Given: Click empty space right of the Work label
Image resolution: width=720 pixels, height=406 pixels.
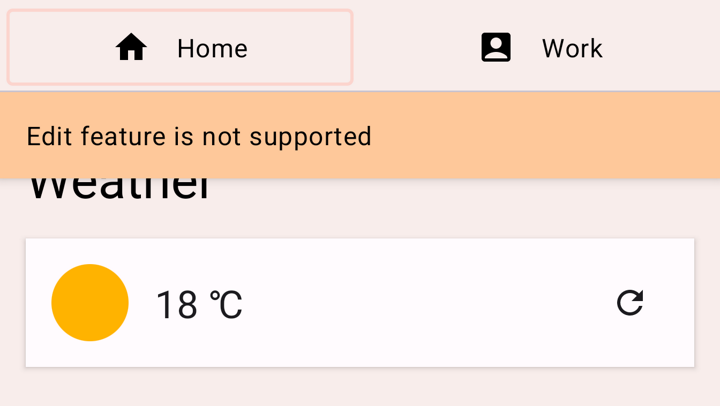Looking at the screenshot, I should [660, 48].
